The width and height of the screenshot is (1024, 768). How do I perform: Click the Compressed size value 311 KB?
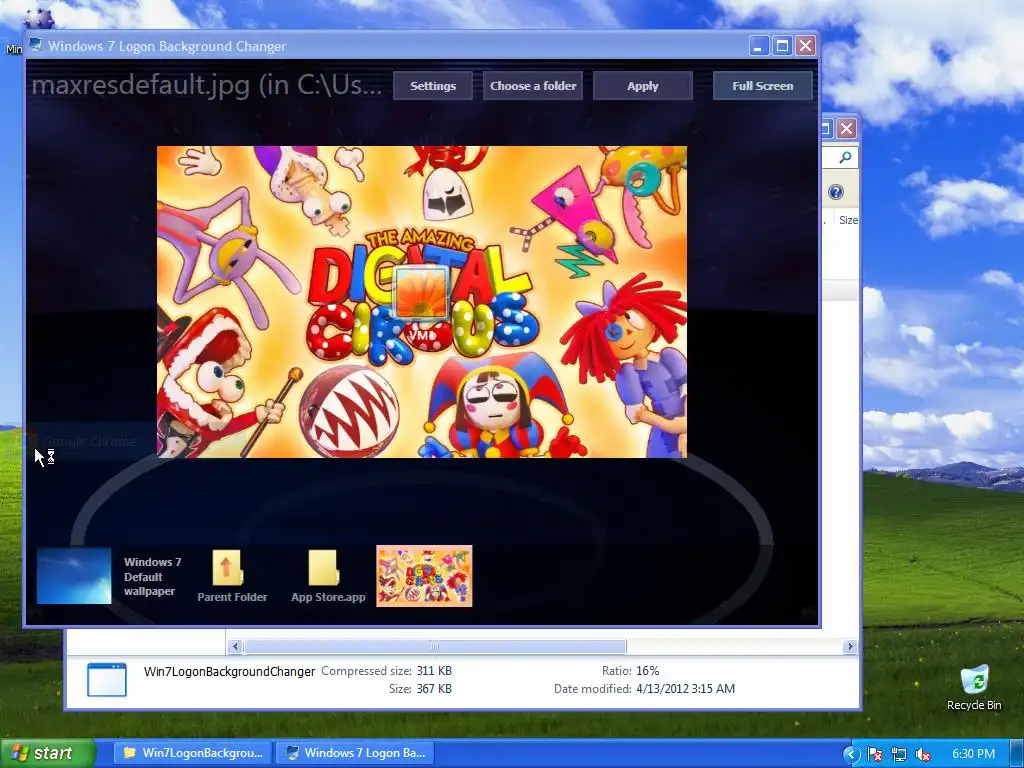tap(434, 671)
